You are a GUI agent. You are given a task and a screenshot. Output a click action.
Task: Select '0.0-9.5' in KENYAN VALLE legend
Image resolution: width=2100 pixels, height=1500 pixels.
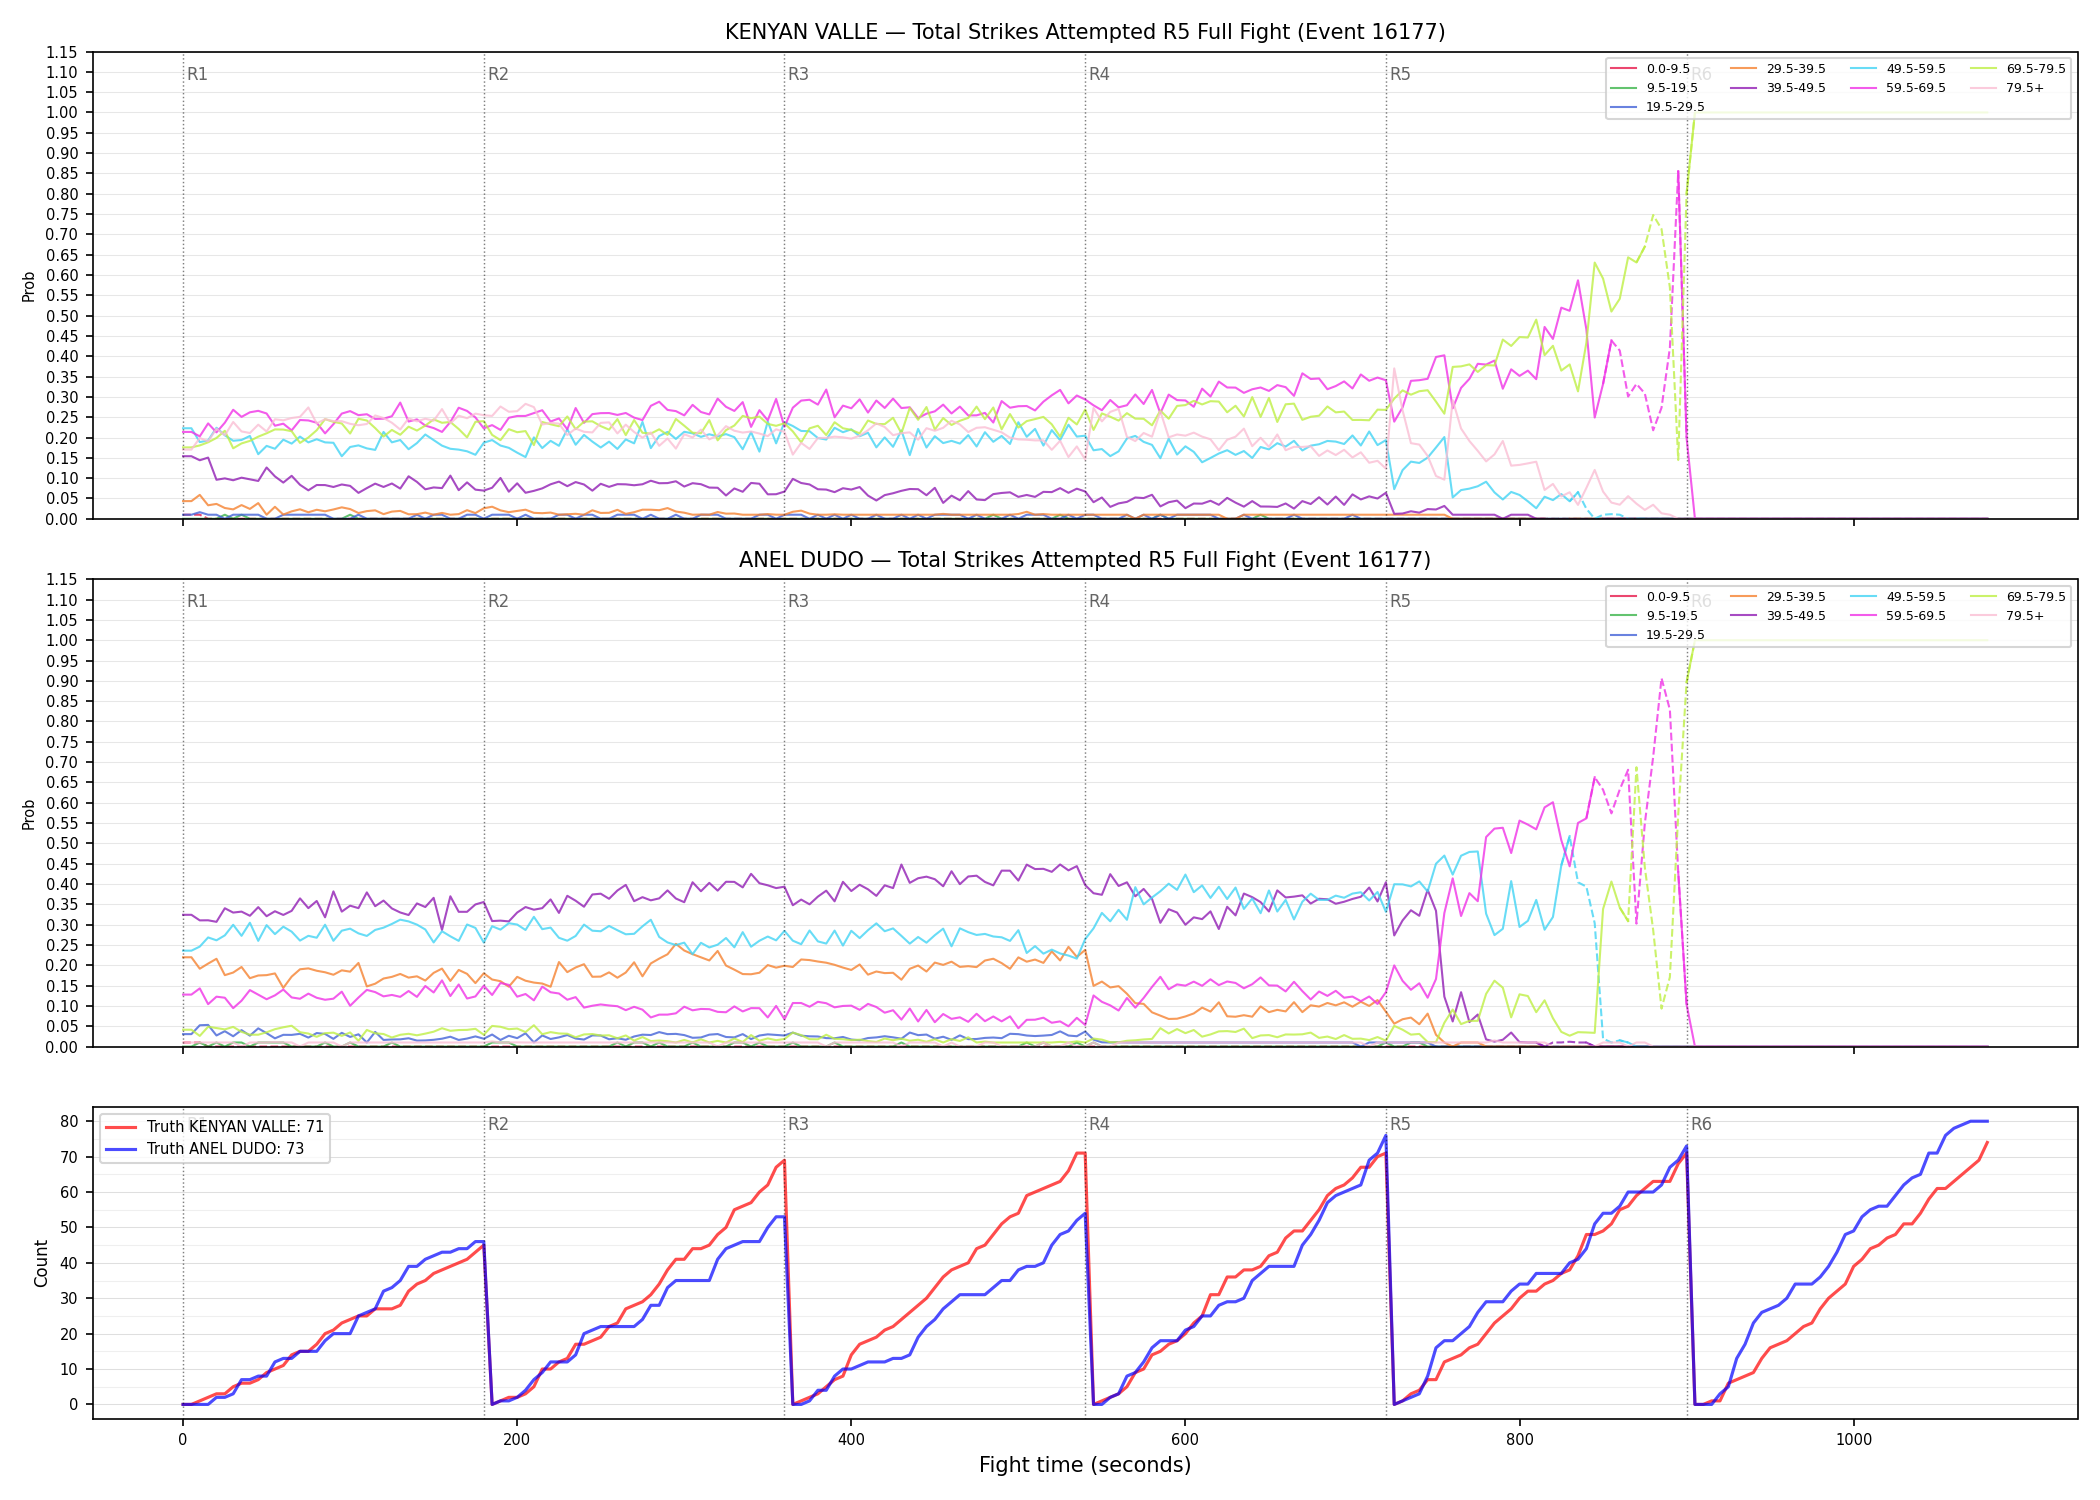tap(1668, 69)
